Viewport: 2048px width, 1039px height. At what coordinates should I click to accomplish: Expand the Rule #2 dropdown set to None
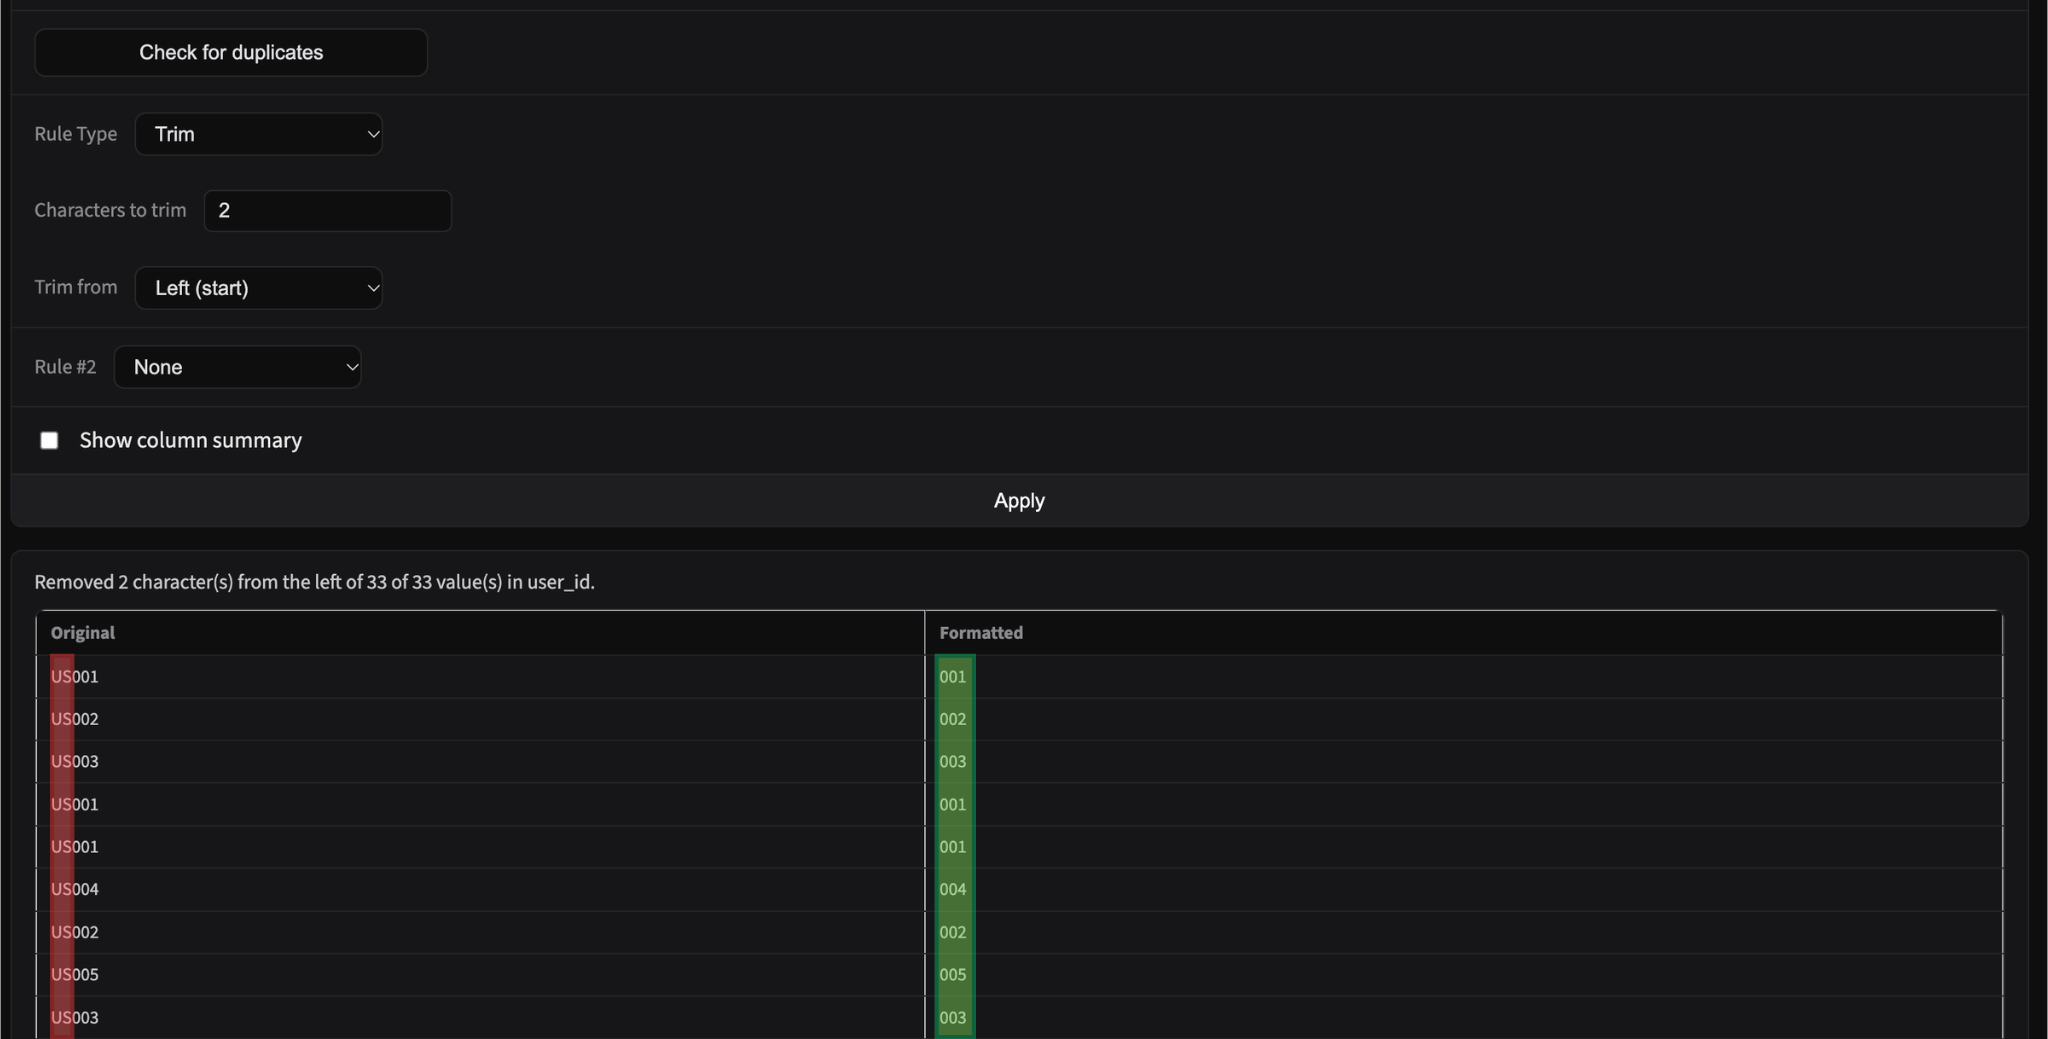(238, 367)
